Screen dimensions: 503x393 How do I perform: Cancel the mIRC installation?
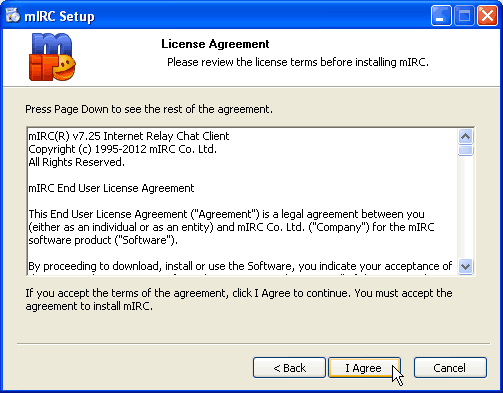tap(450, 368)
